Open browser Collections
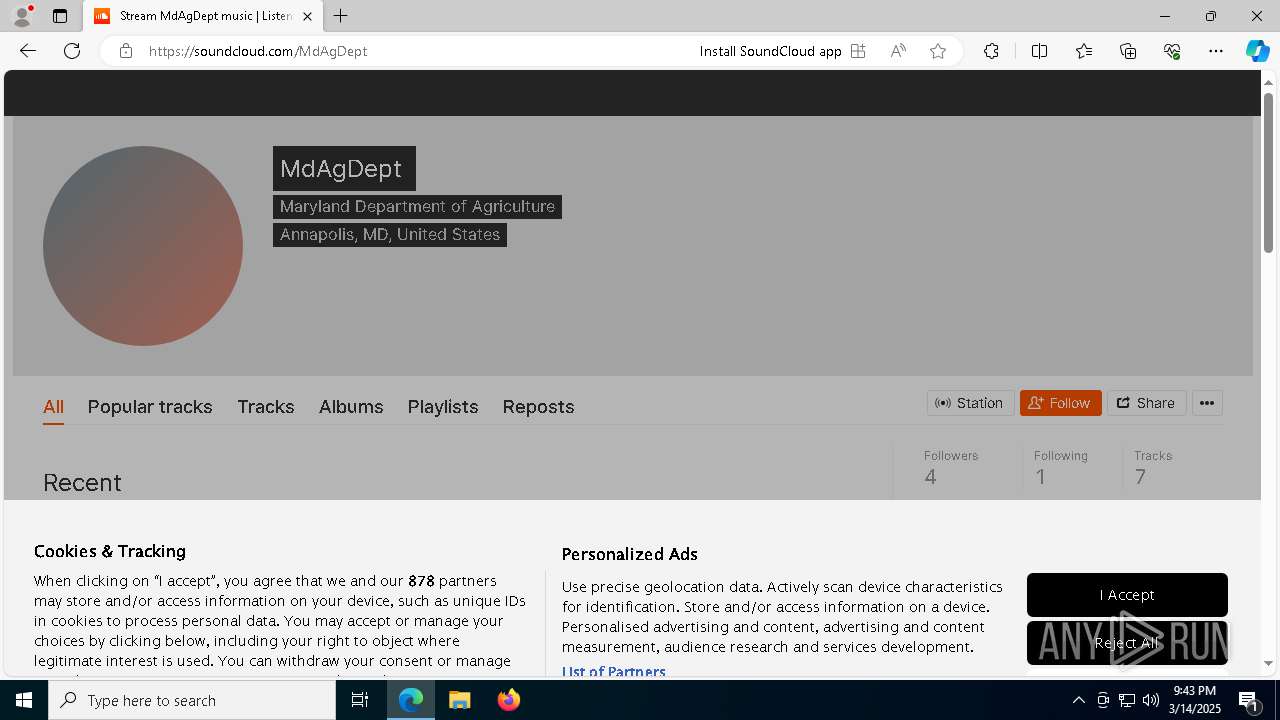This screenshot has height=720, width=1280. pos(1128,51)
